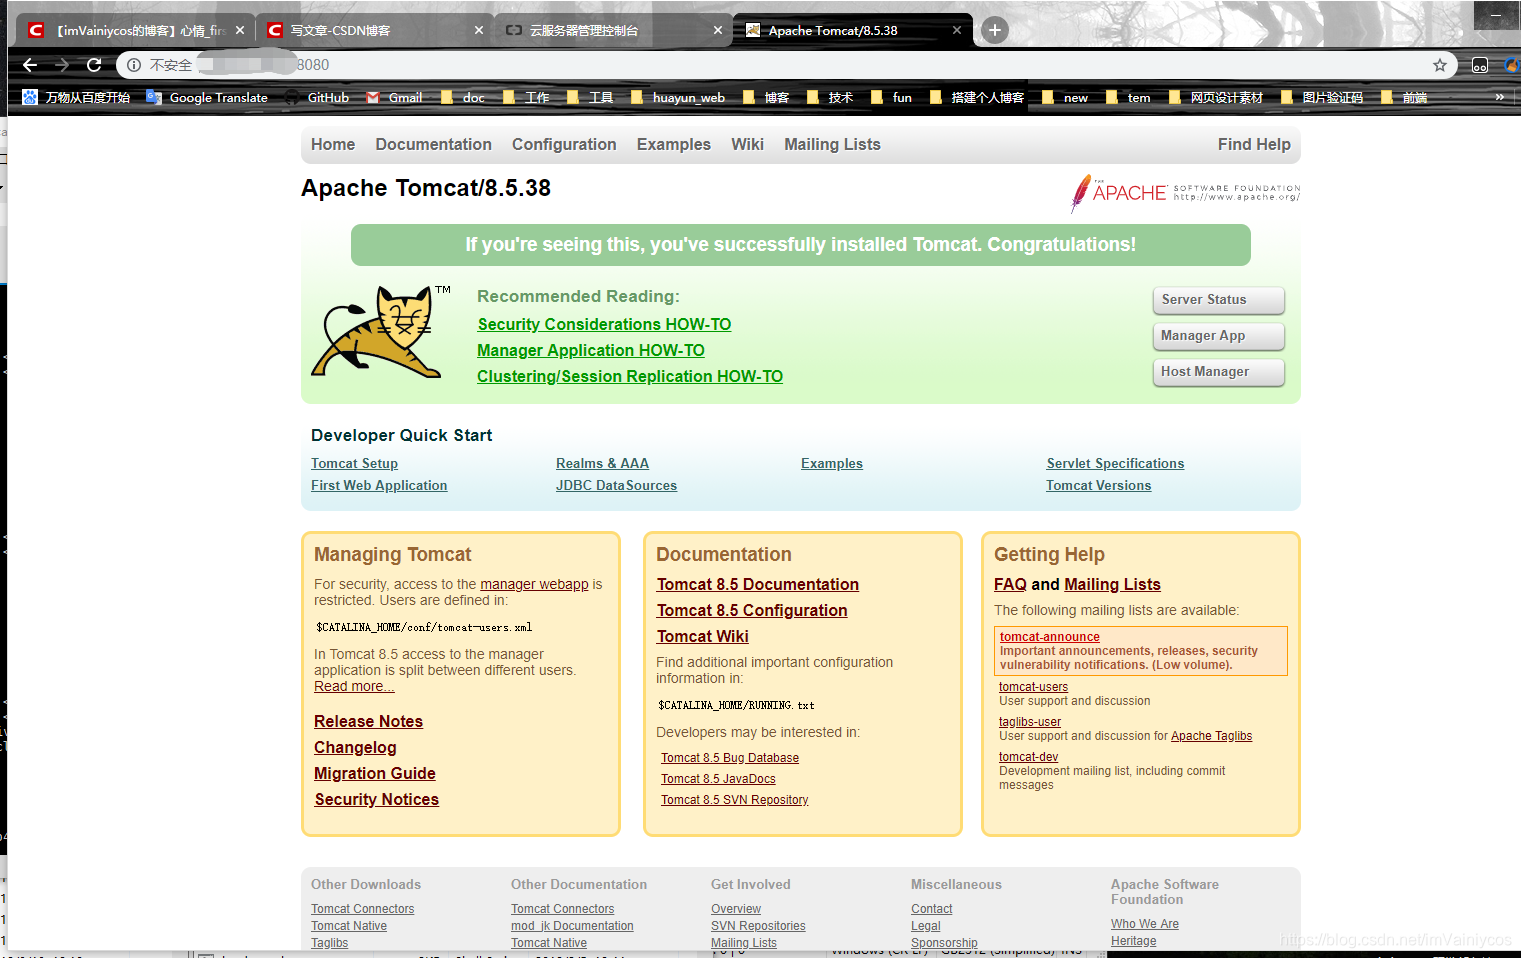Follow the manager webapp link

click(x=534, y=584)
